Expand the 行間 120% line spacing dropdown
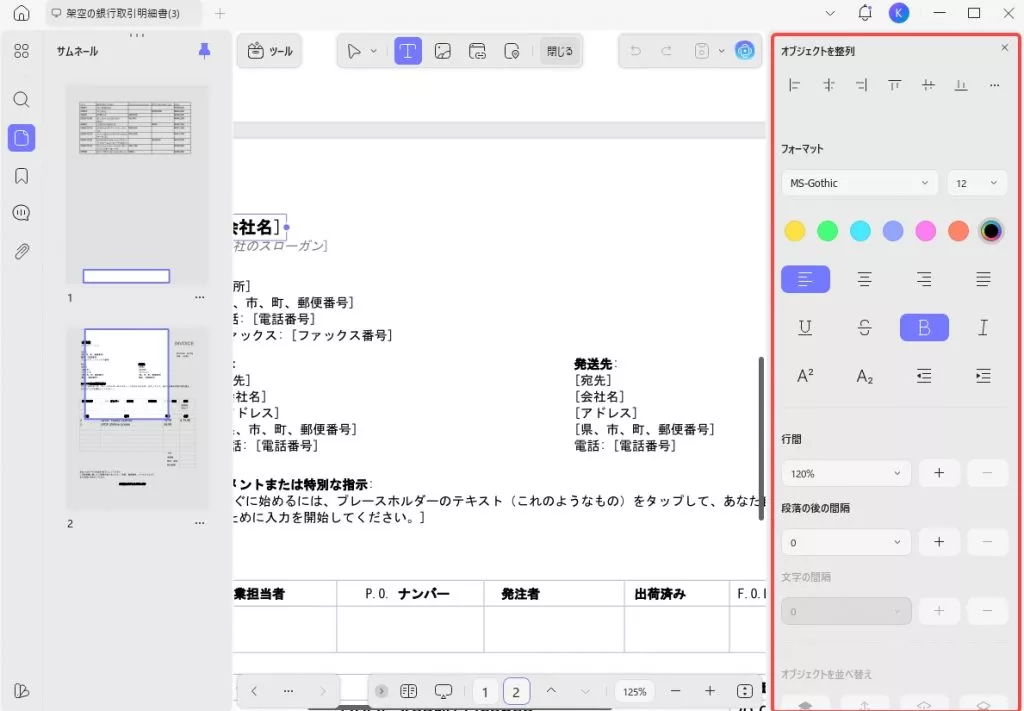The width and height of the screenshot is (1024, 711). click(845, 472)
